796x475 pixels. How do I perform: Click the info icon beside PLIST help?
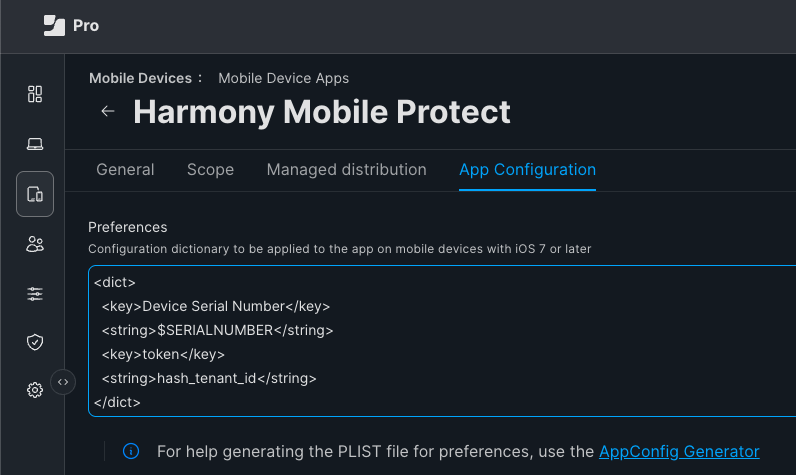[131, 451]
